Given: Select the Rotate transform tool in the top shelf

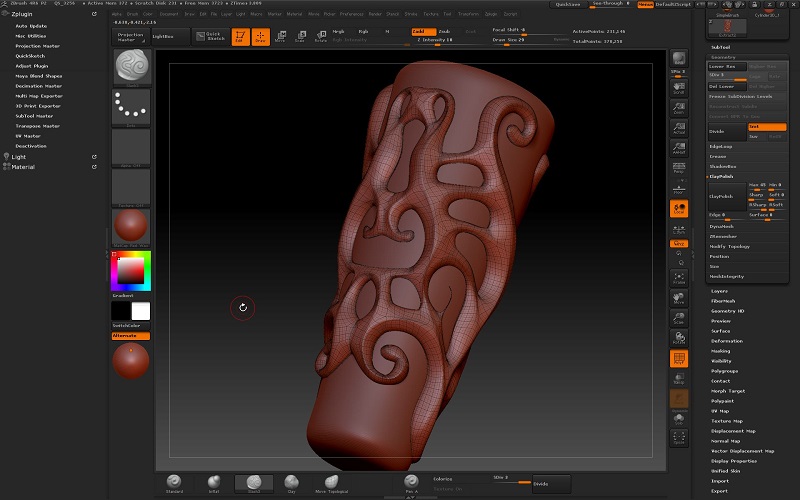Looking at the screenshot, I should click(x=321, y=37).
